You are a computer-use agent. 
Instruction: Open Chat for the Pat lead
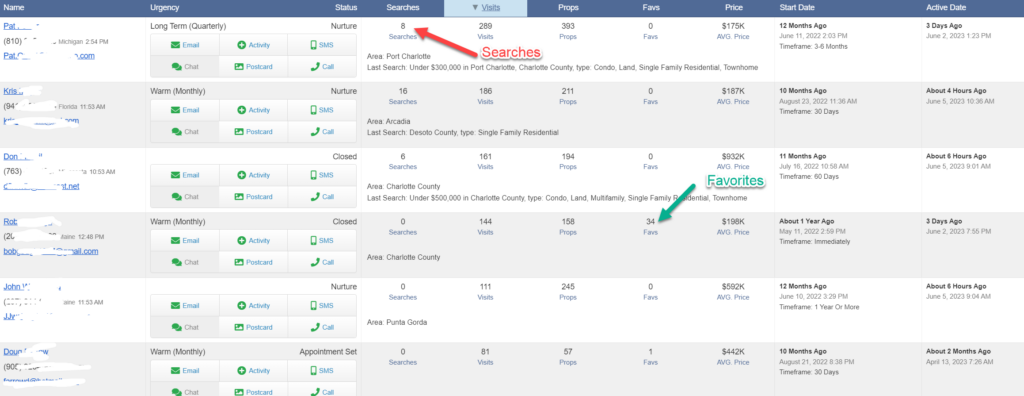(x=185, y=67)
